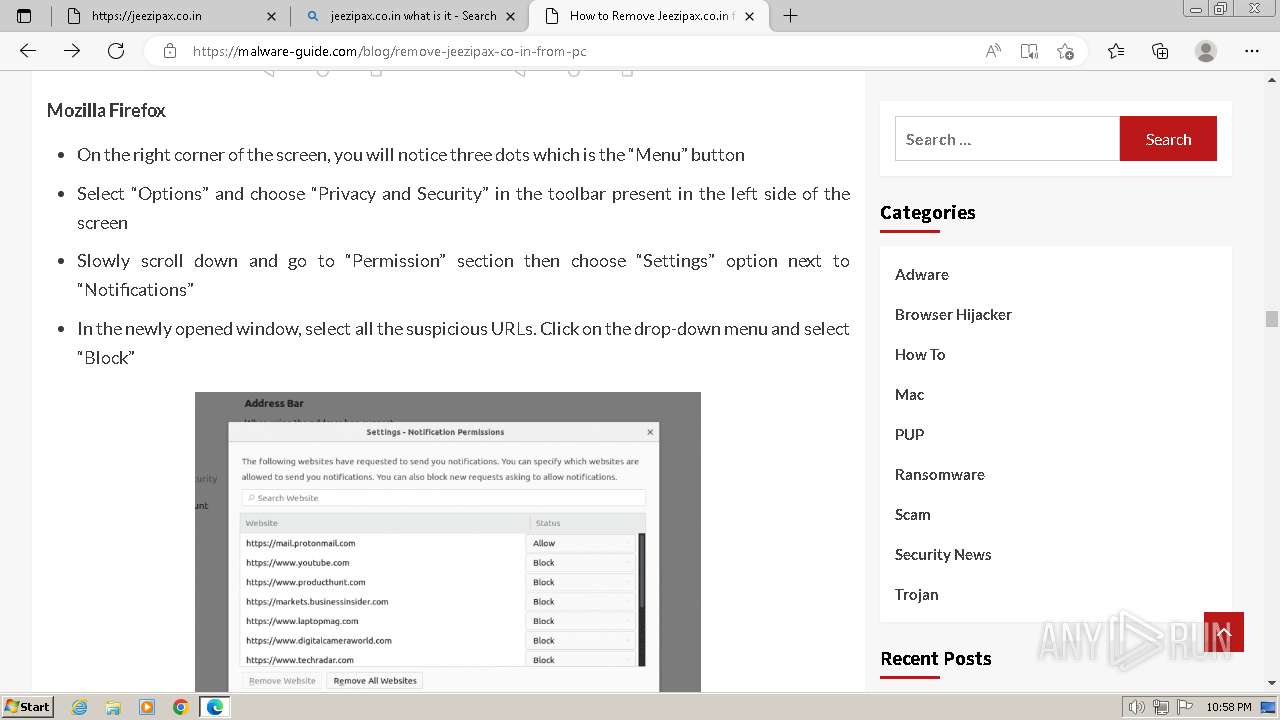
Task: Open Google Chrome from taskbar
Action: tap(181, 707)
